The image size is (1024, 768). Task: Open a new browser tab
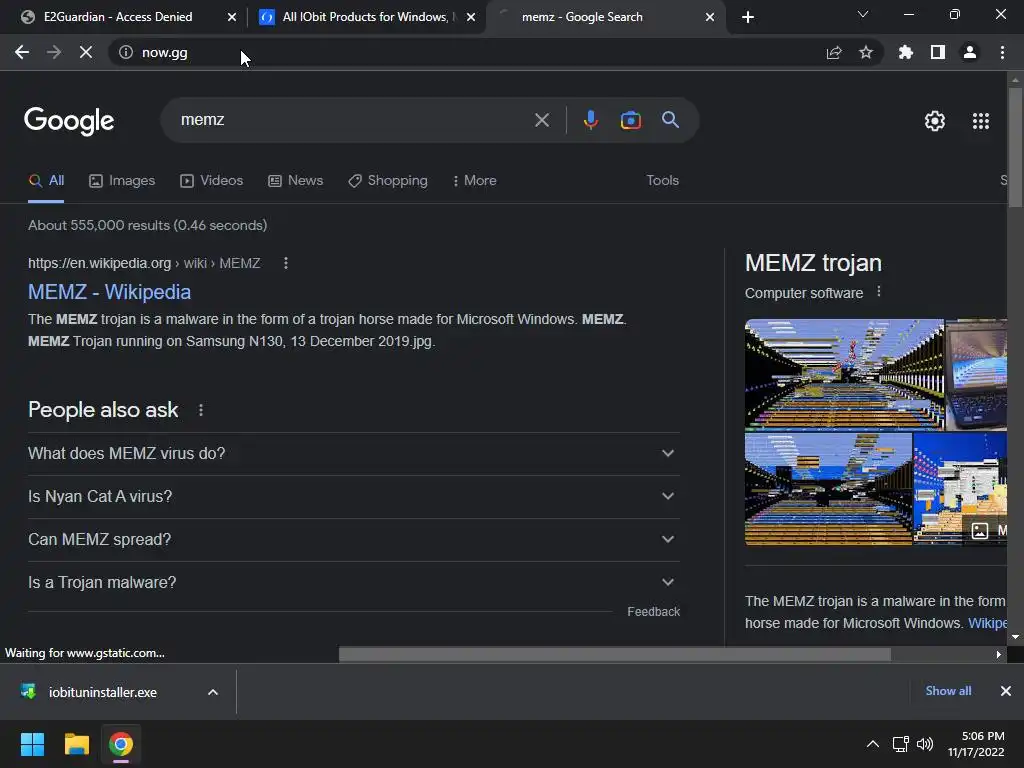(748, 17)
